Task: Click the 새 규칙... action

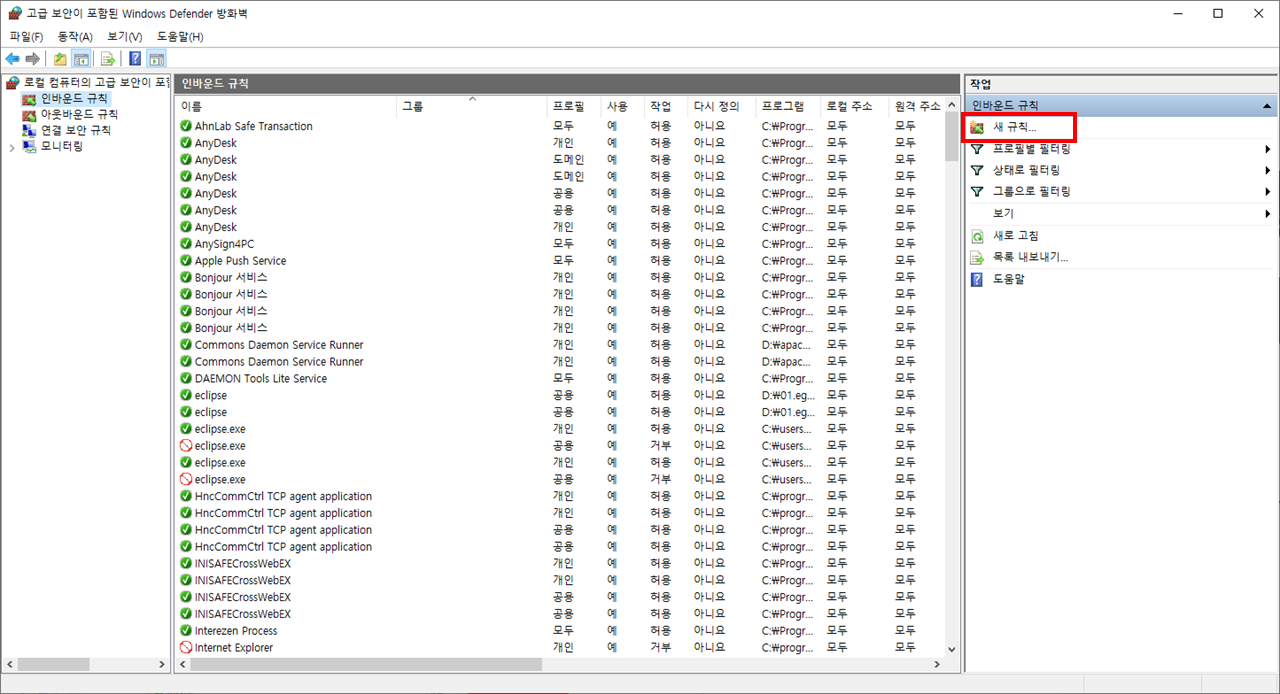Action: coord(1014,127)
